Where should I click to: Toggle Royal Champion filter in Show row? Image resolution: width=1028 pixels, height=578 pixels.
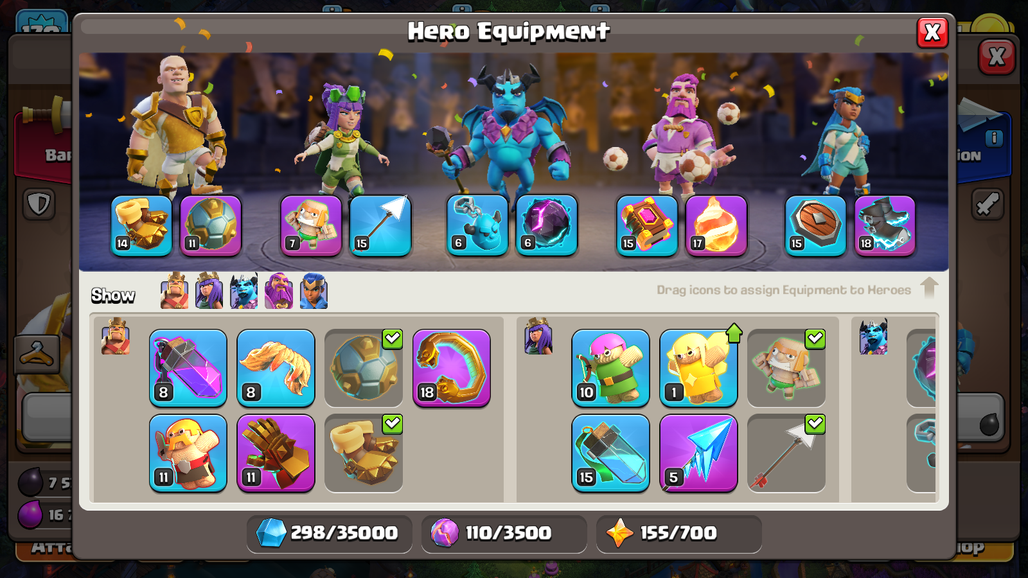(x=313, y=291)
